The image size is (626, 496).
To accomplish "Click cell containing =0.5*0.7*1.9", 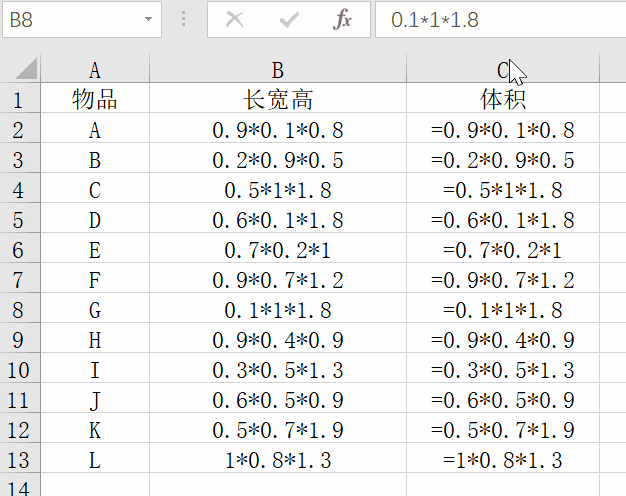I will [x=503, y=427].
